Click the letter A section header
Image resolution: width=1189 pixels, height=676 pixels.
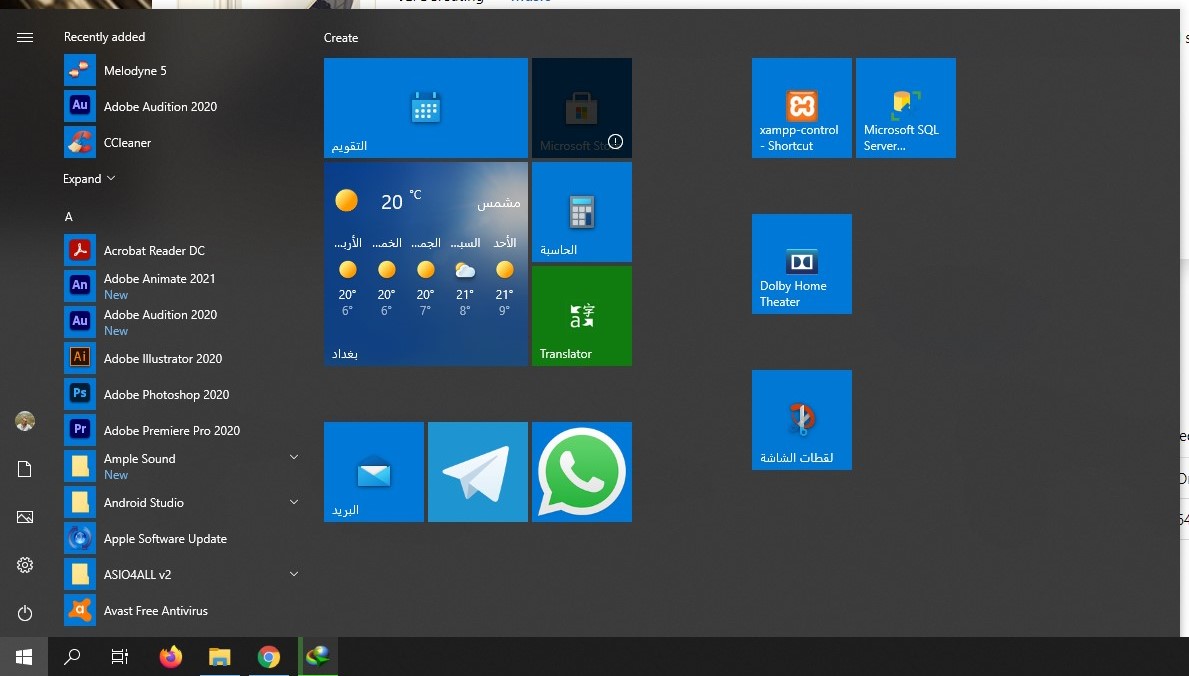click(68, 216)
